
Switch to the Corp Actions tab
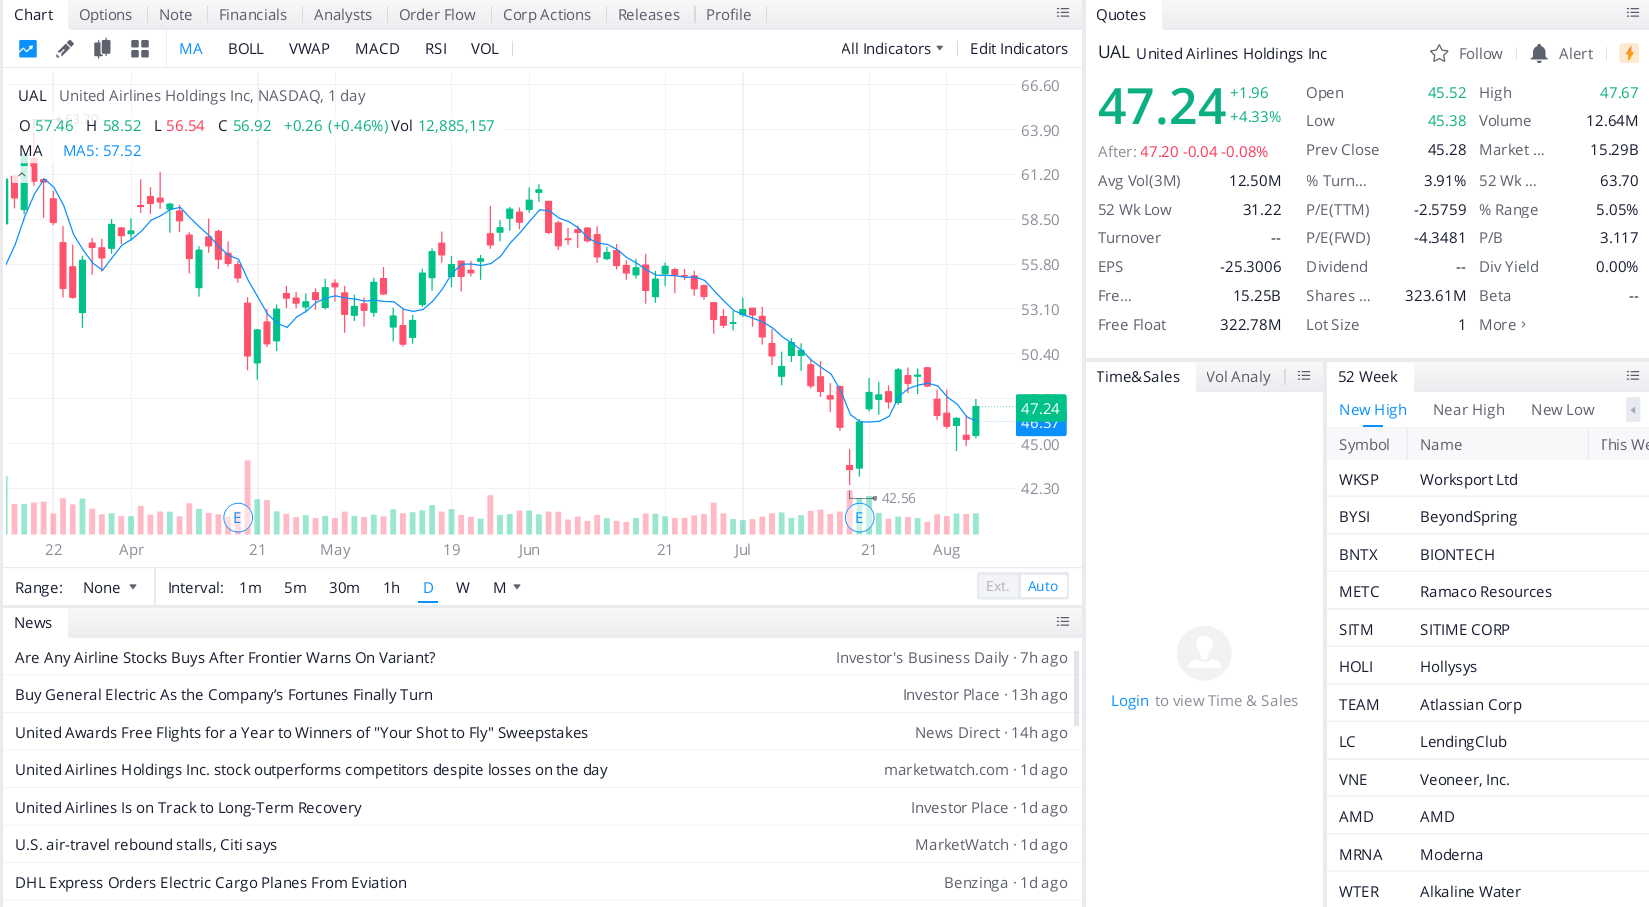click(547, 15)
